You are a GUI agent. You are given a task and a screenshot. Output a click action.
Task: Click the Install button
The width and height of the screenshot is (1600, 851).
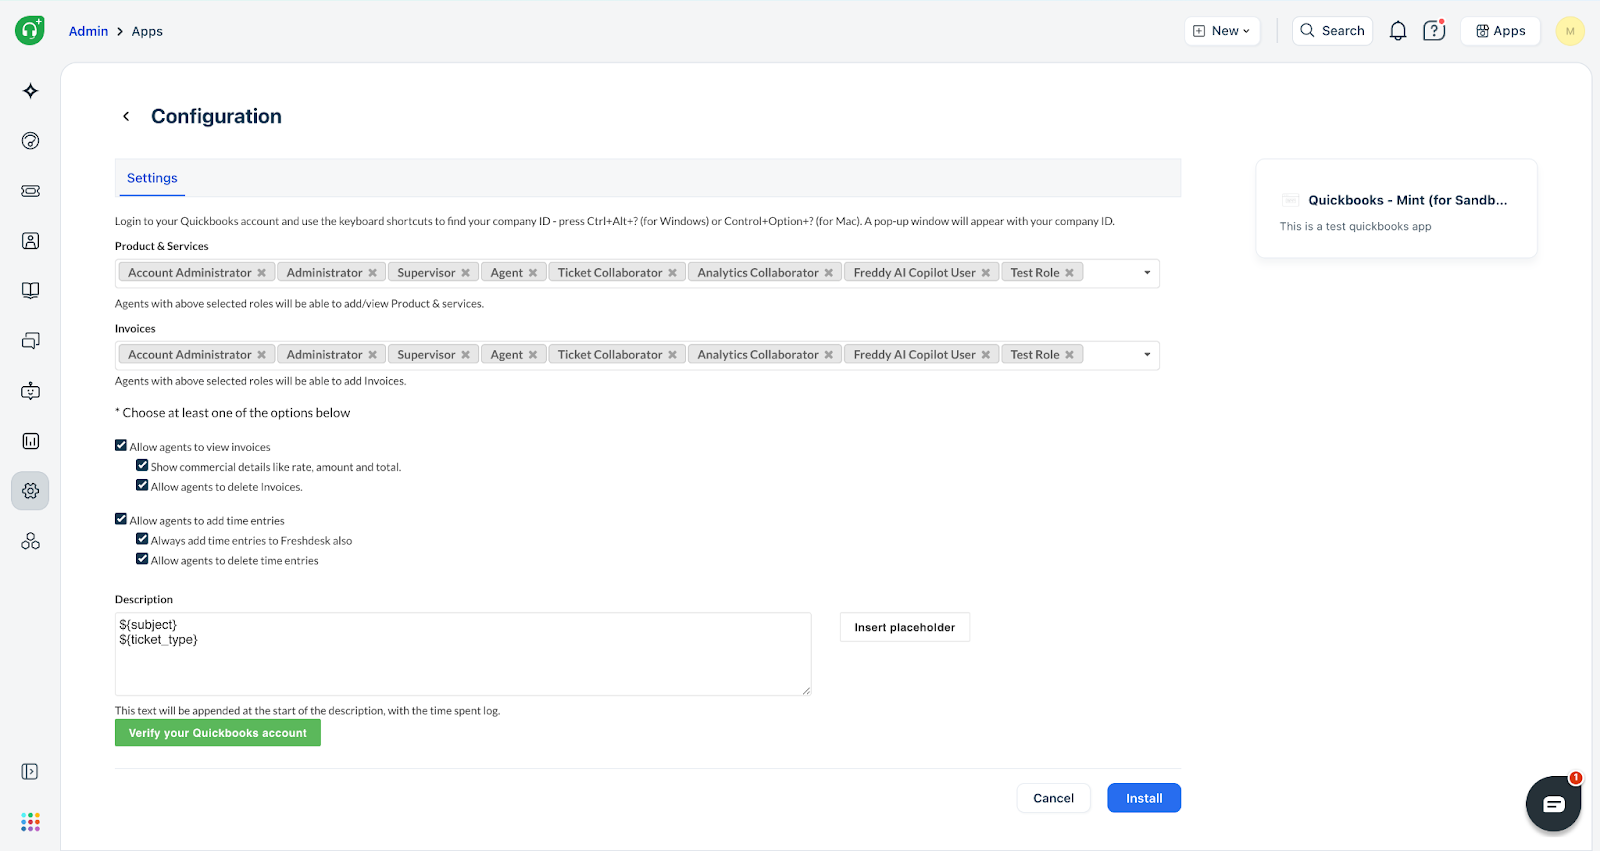coord(1144,798)
